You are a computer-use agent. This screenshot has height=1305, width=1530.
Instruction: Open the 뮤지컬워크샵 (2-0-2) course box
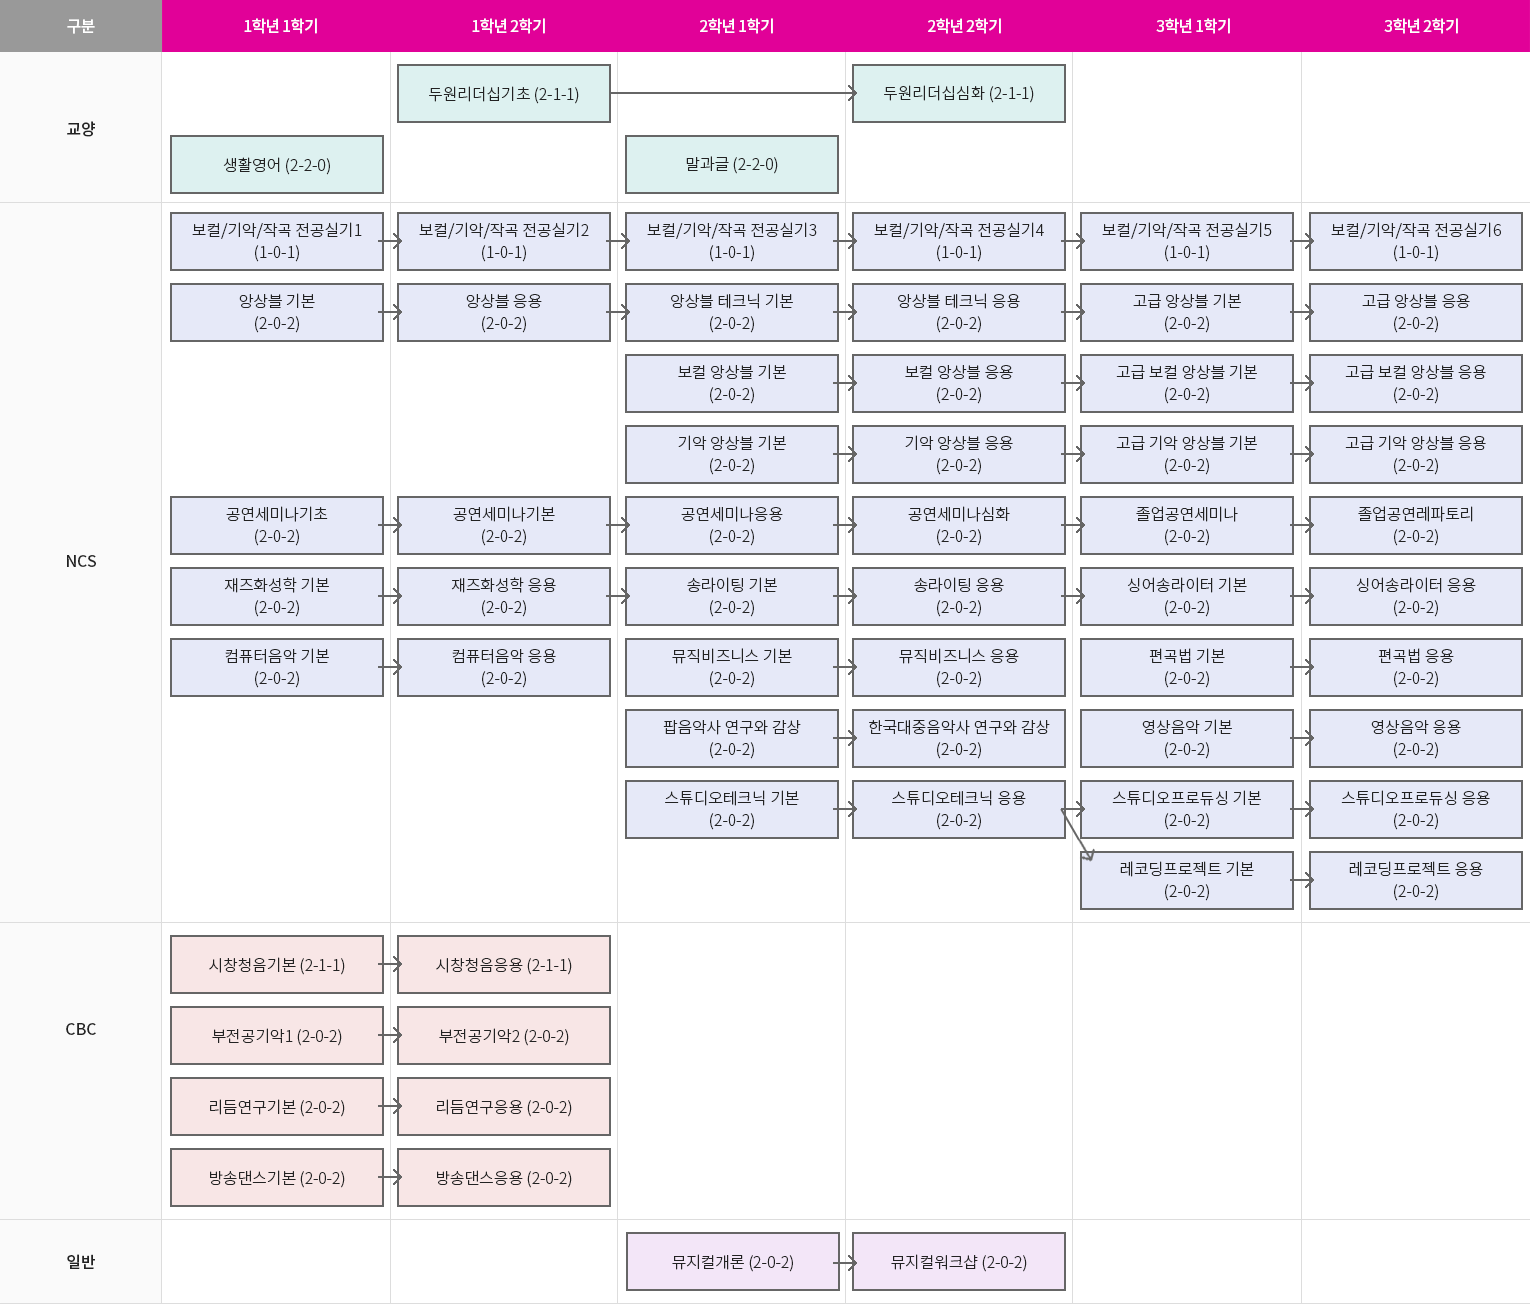click(959, 1262)
